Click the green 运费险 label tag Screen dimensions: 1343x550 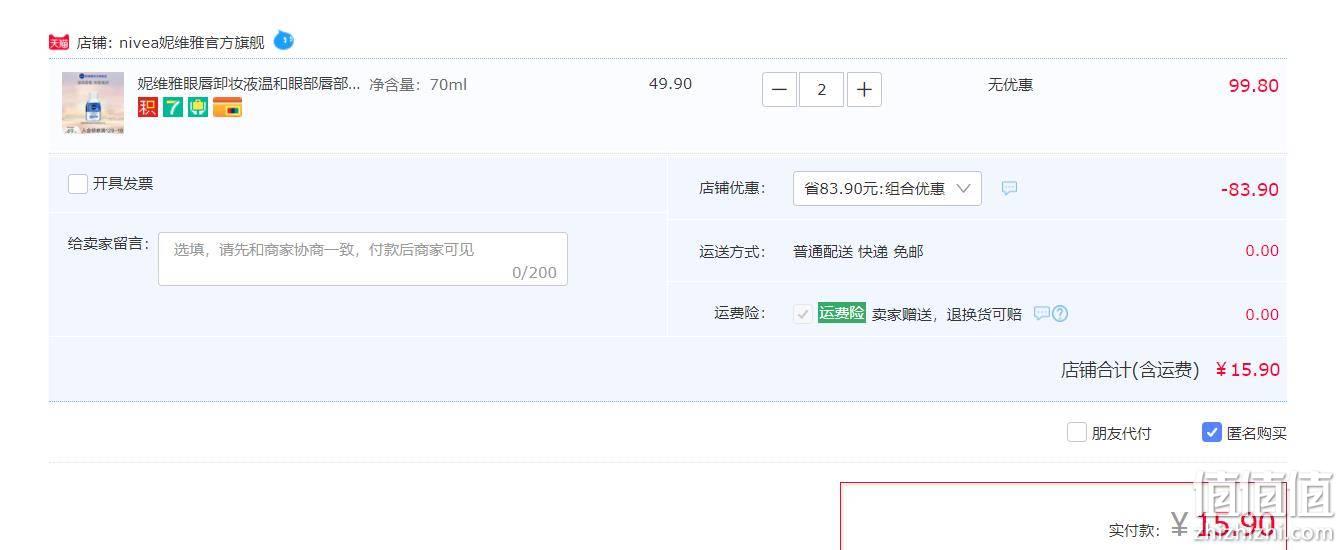(842, 313)
